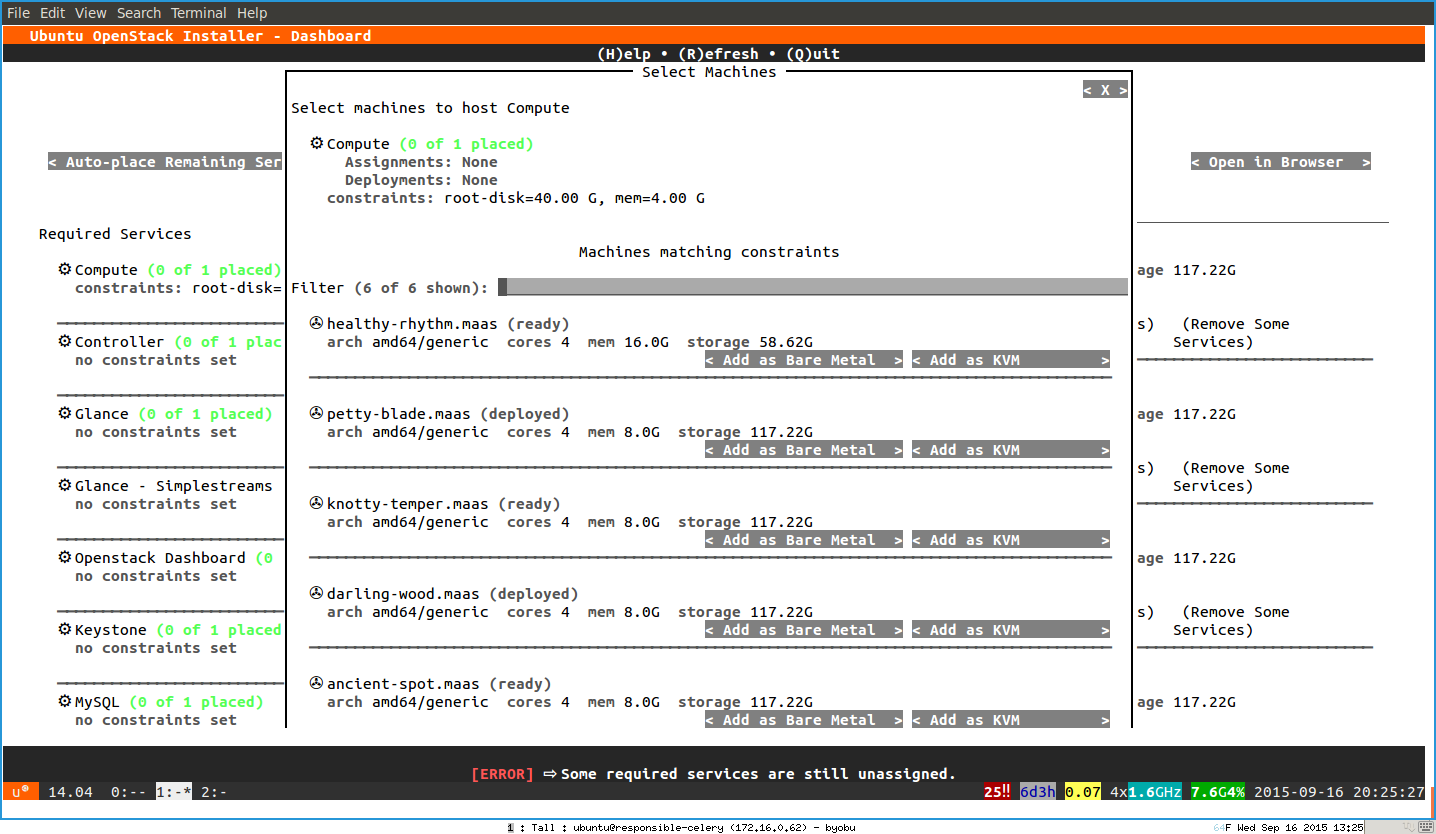1436x834 pixels.
Task: Click the healthy-rhythm.maas machine name
Action: click(412, 324)
